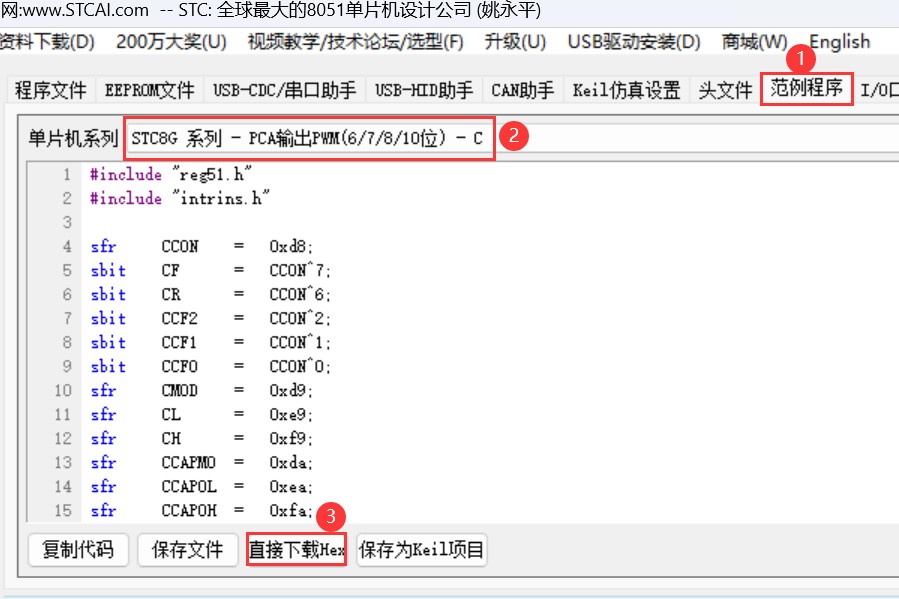The width and height of the screenshot is (899, 599).
Task: Open the 200万大奖(U) menu
Action: tap(171, 42)
